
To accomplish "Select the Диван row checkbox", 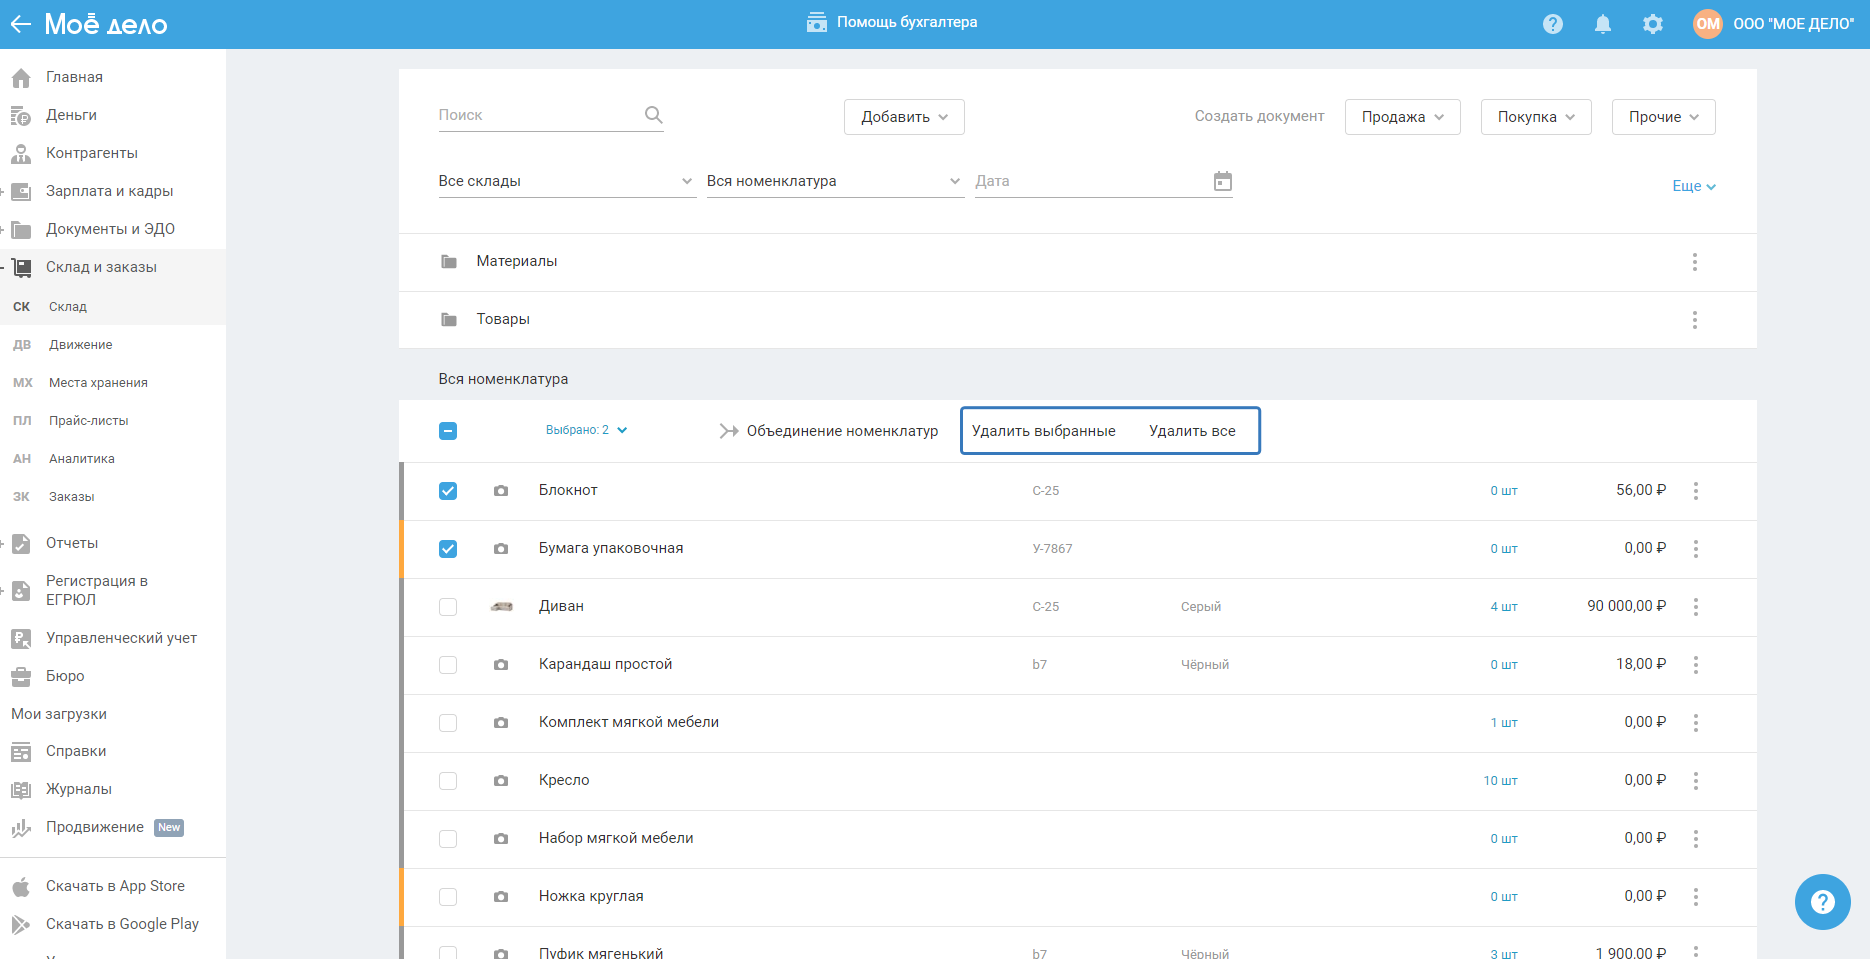I will coord(448,607).
